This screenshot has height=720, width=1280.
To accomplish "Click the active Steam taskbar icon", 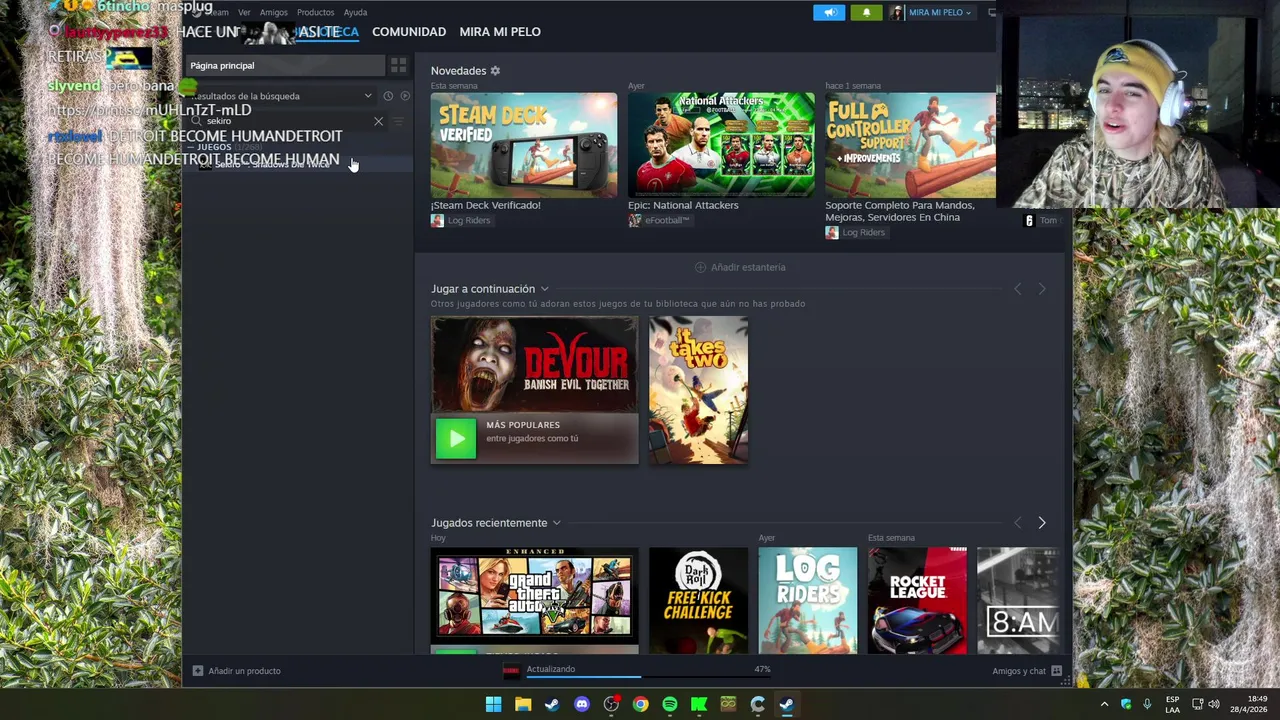I will click(787, 704).
